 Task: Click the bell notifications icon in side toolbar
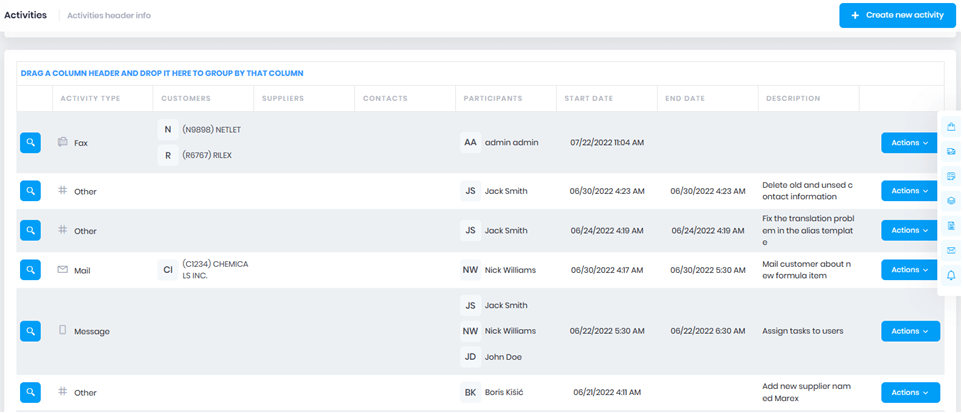click(951, 275)
